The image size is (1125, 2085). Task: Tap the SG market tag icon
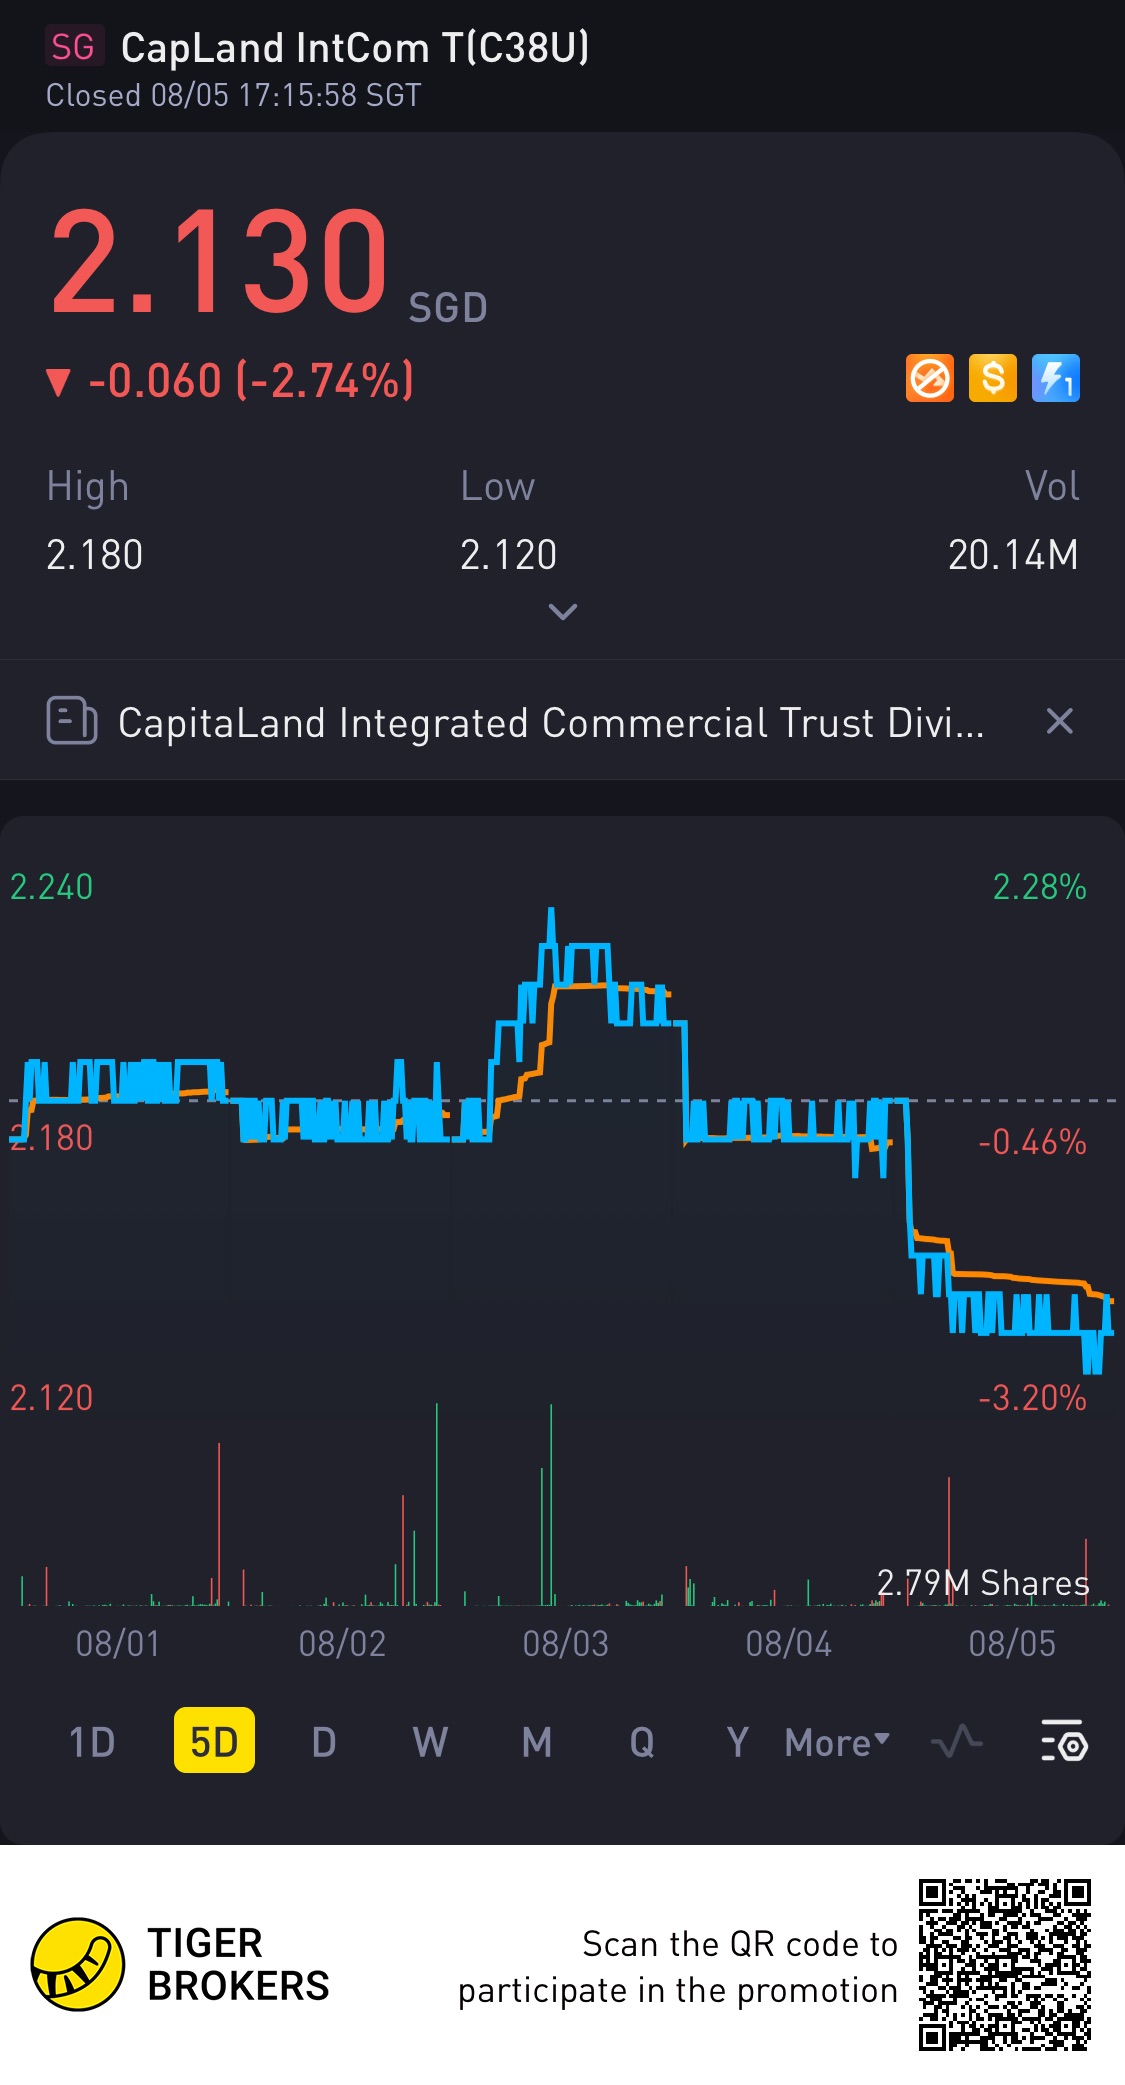pyautogui.click(x=73, y=47)
